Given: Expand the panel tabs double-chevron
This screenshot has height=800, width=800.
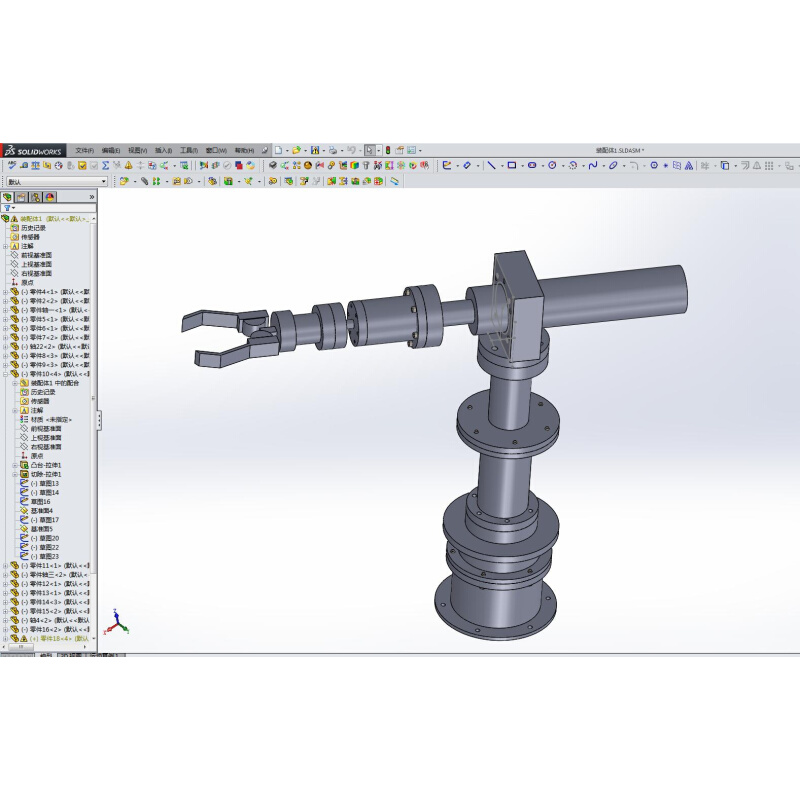Looking at the screenshot, I should [92, 197].
